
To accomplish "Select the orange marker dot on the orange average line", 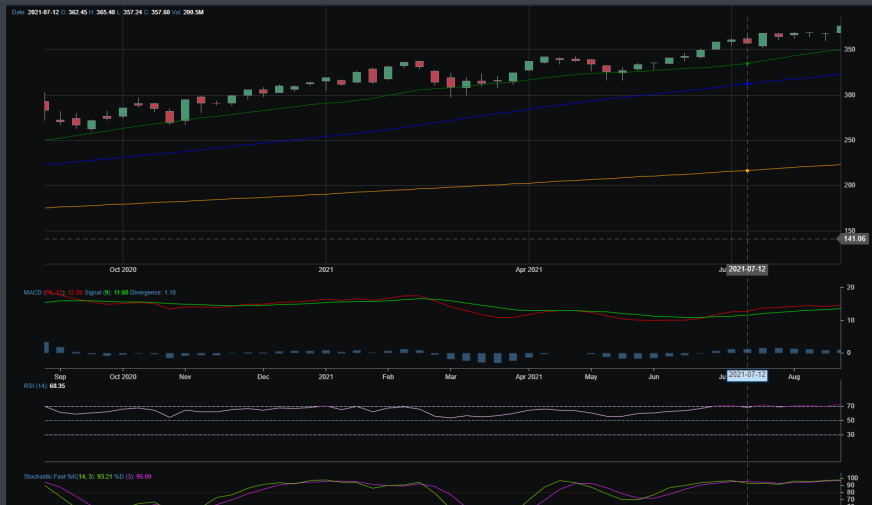I will click(747, 171).
